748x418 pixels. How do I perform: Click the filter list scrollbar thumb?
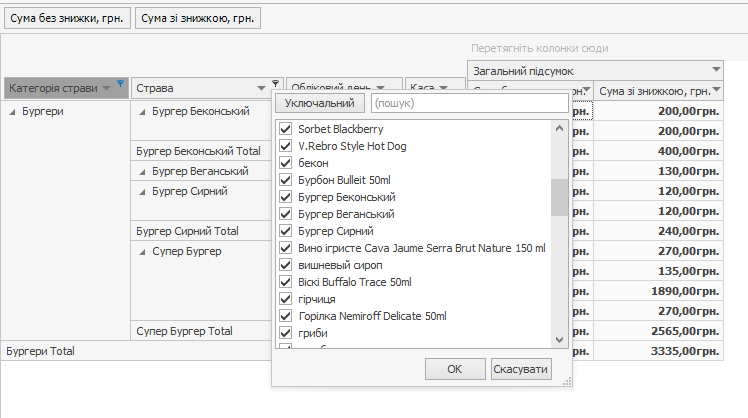558,198
